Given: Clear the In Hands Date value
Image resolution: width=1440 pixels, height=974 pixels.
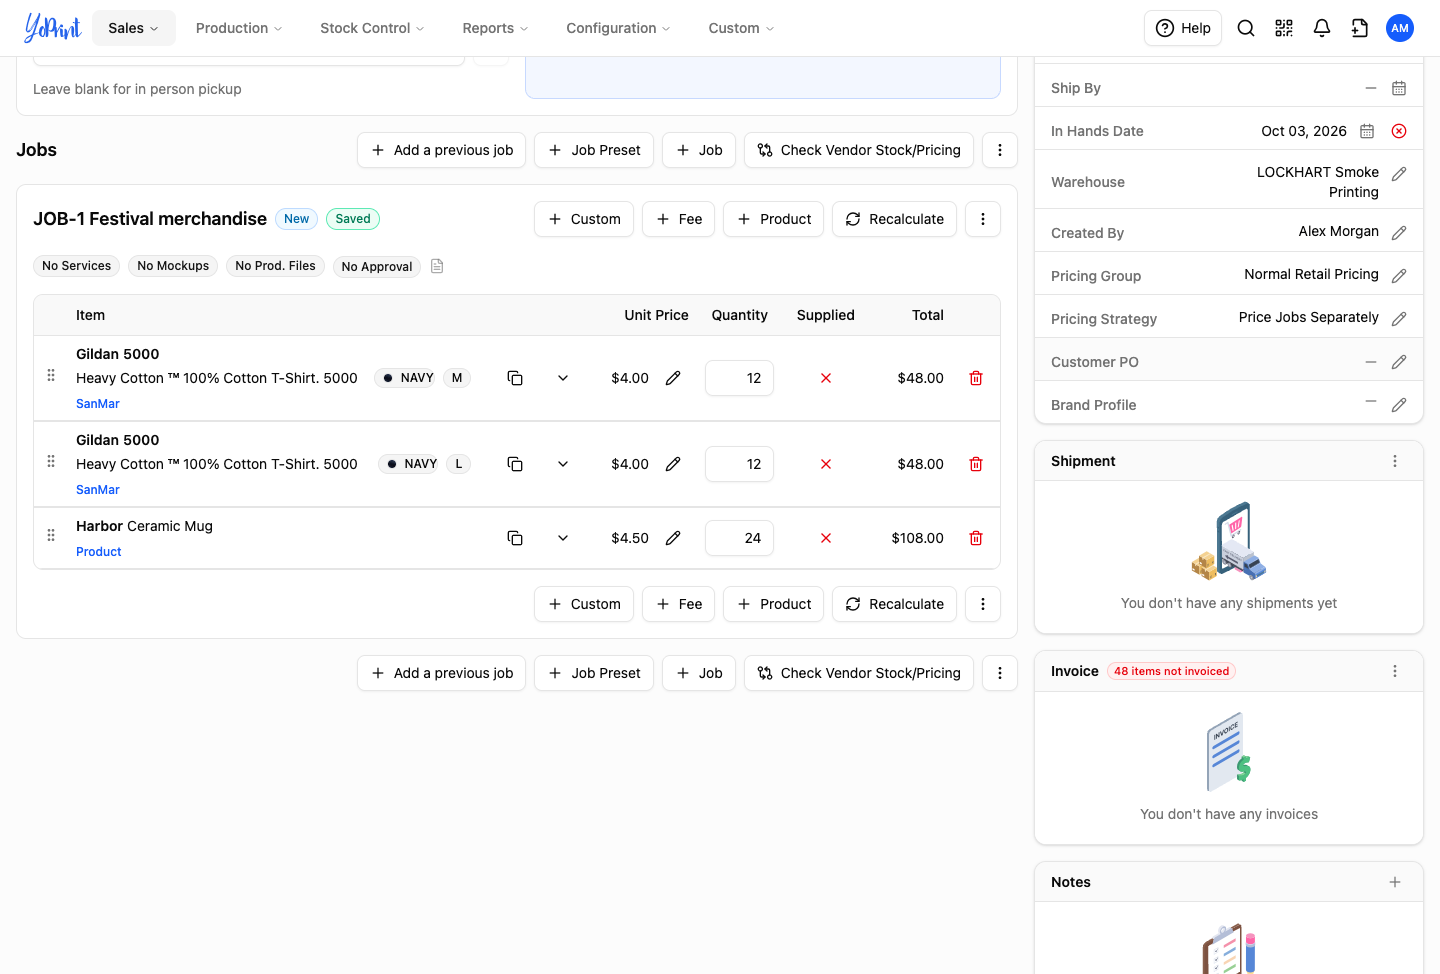Looking at the screenshot, I should (x=1399, y=131).
